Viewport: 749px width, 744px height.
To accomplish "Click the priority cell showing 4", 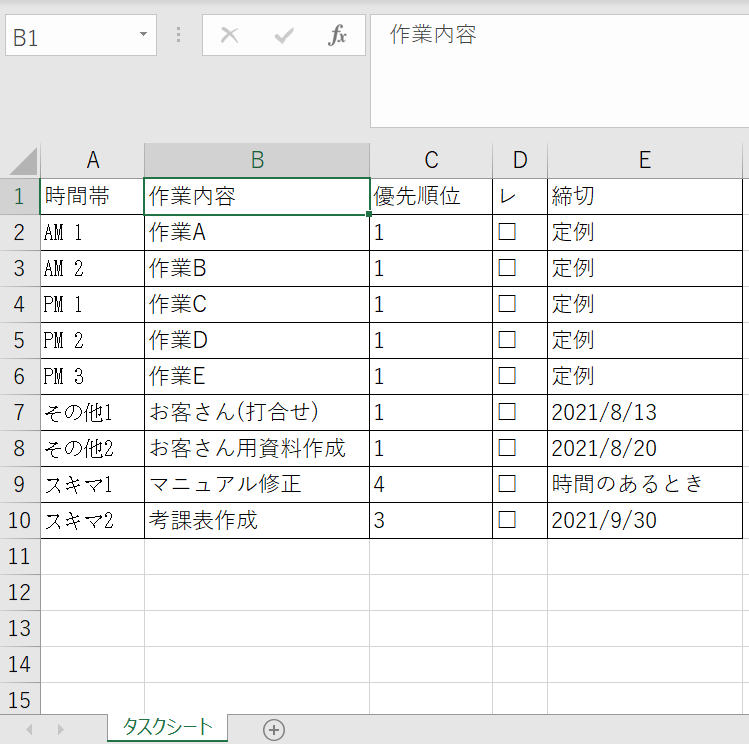I will coord(431,484).
